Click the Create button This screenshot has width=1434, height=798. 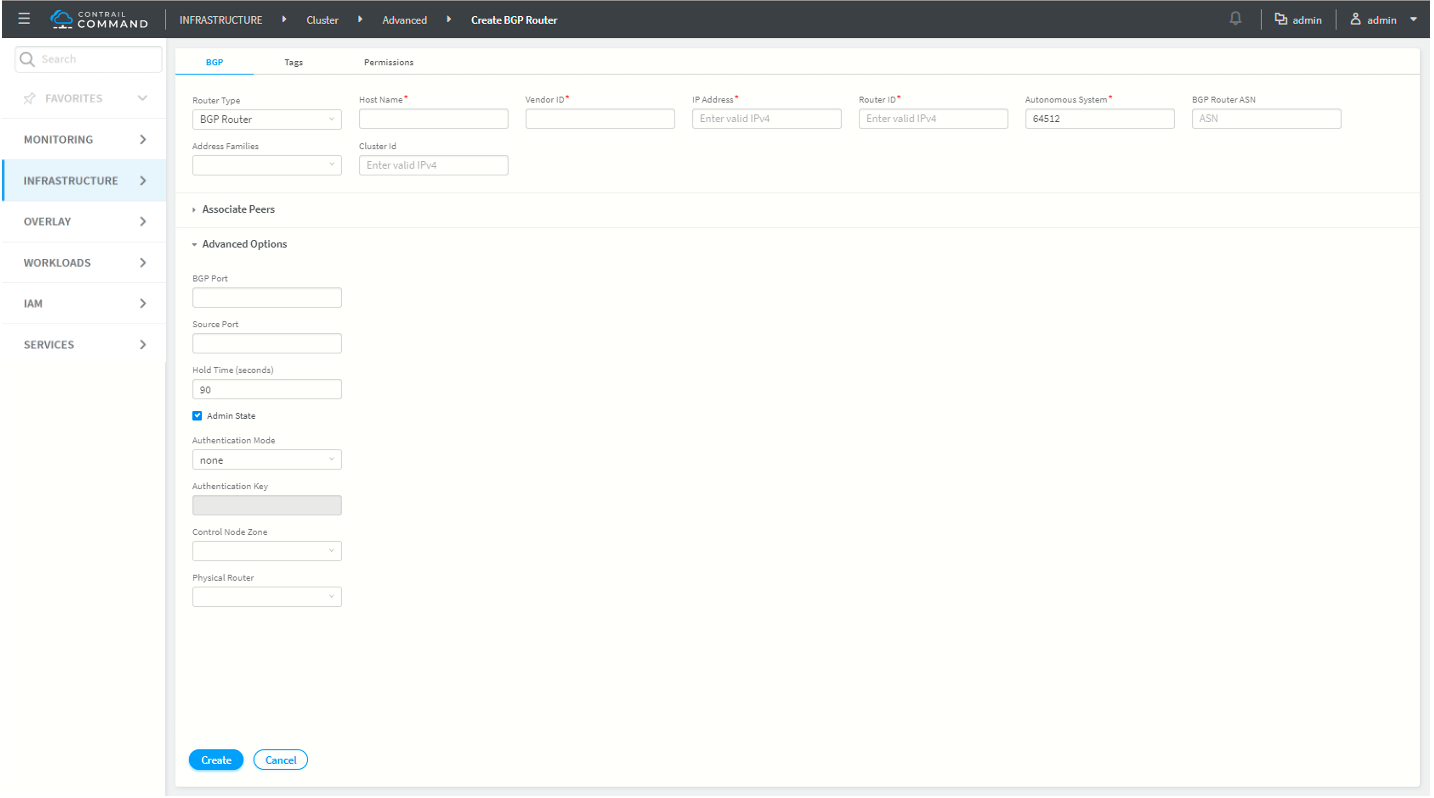216,760
